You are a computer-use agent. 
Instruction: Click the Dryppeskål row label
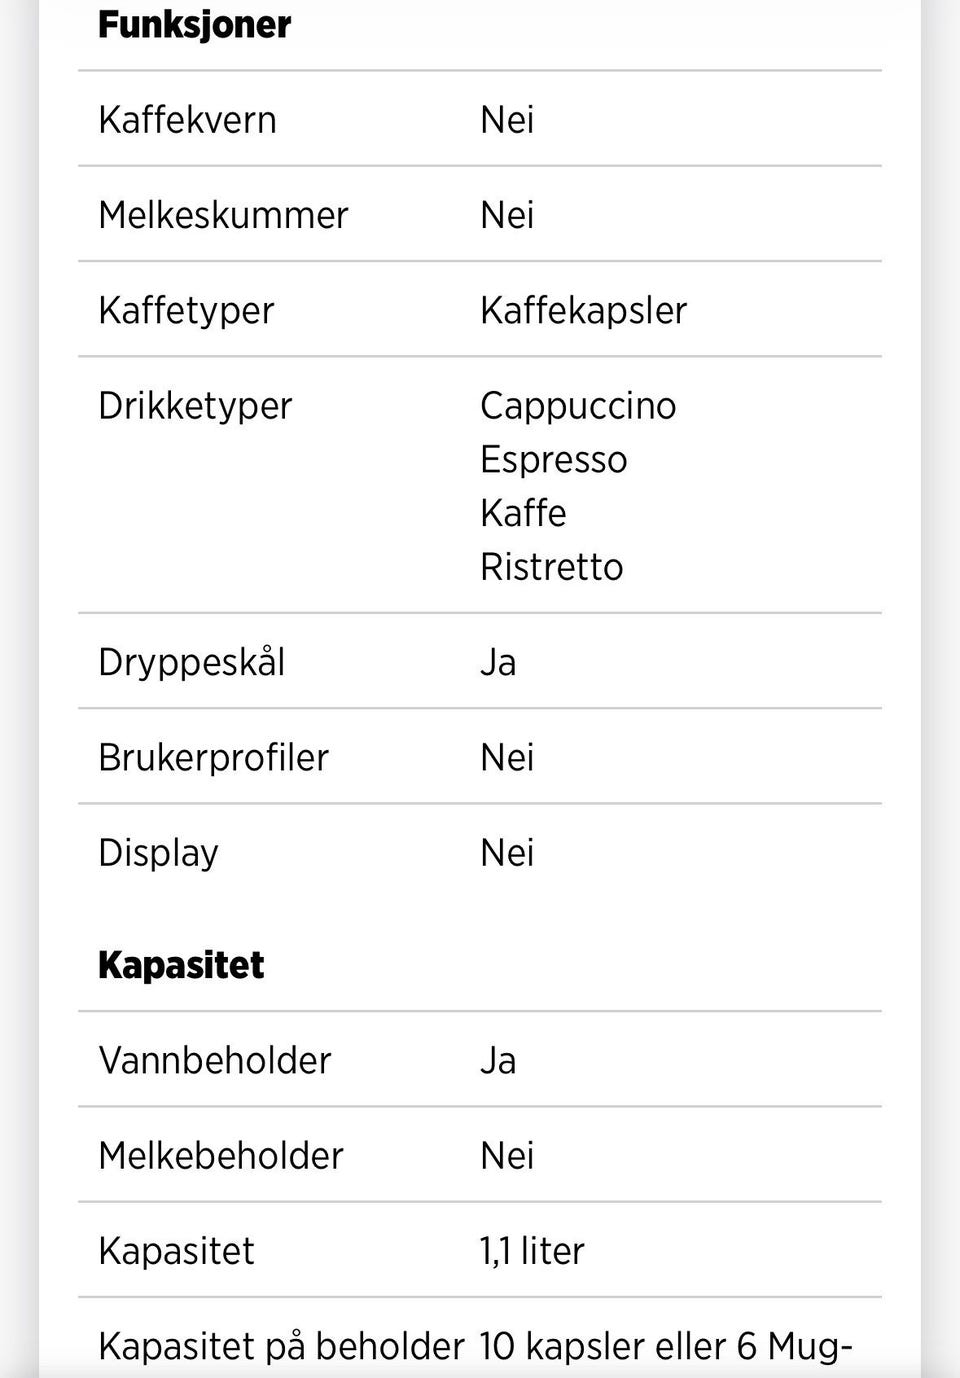point(192,662)
